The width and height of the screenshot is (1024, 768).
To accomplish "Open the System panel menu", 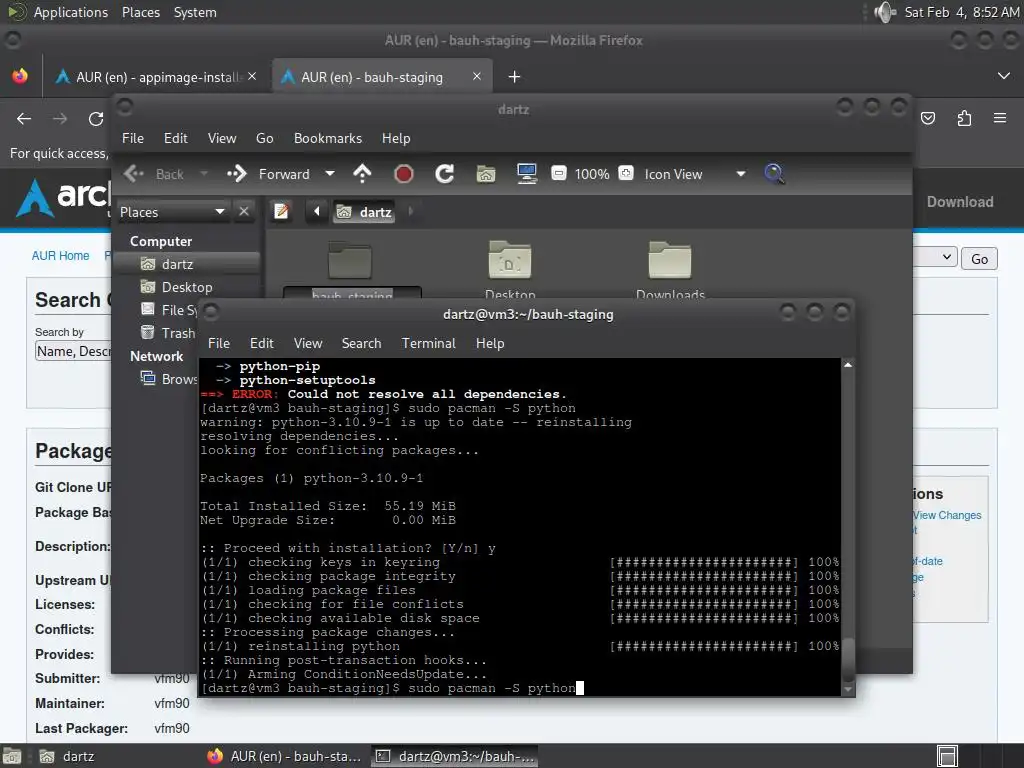I will click(x=195, y=12).
